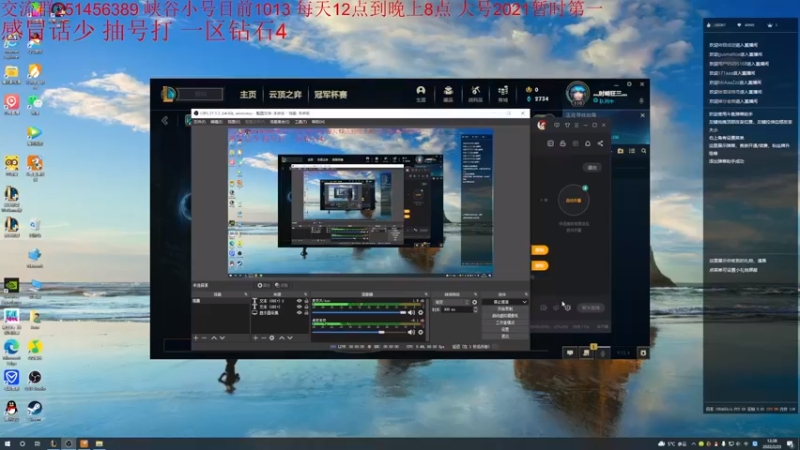Toggle lock on second text source in OBS
This screenshot has width=800, height=450.
point(306,307)
